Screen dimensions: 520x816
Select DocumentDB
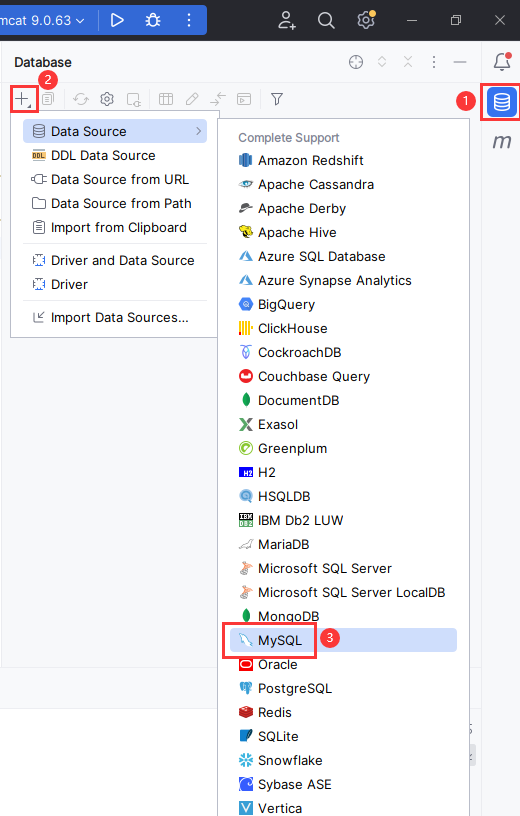coord(344,400)
